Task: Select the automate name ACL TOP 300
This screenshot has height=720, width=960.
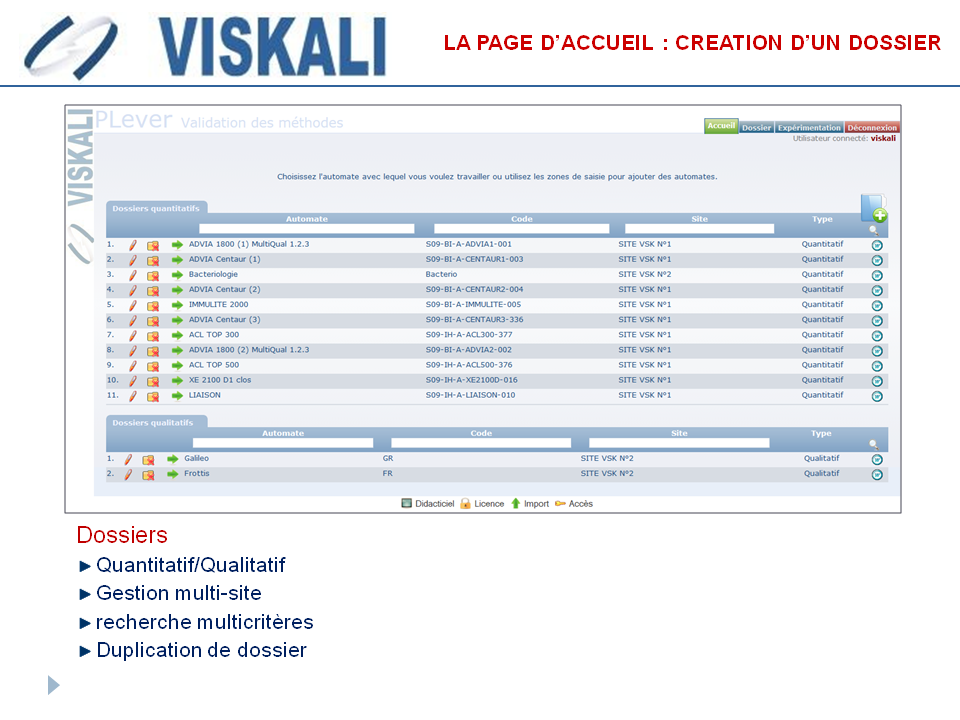Action: [x=214, y=334]
